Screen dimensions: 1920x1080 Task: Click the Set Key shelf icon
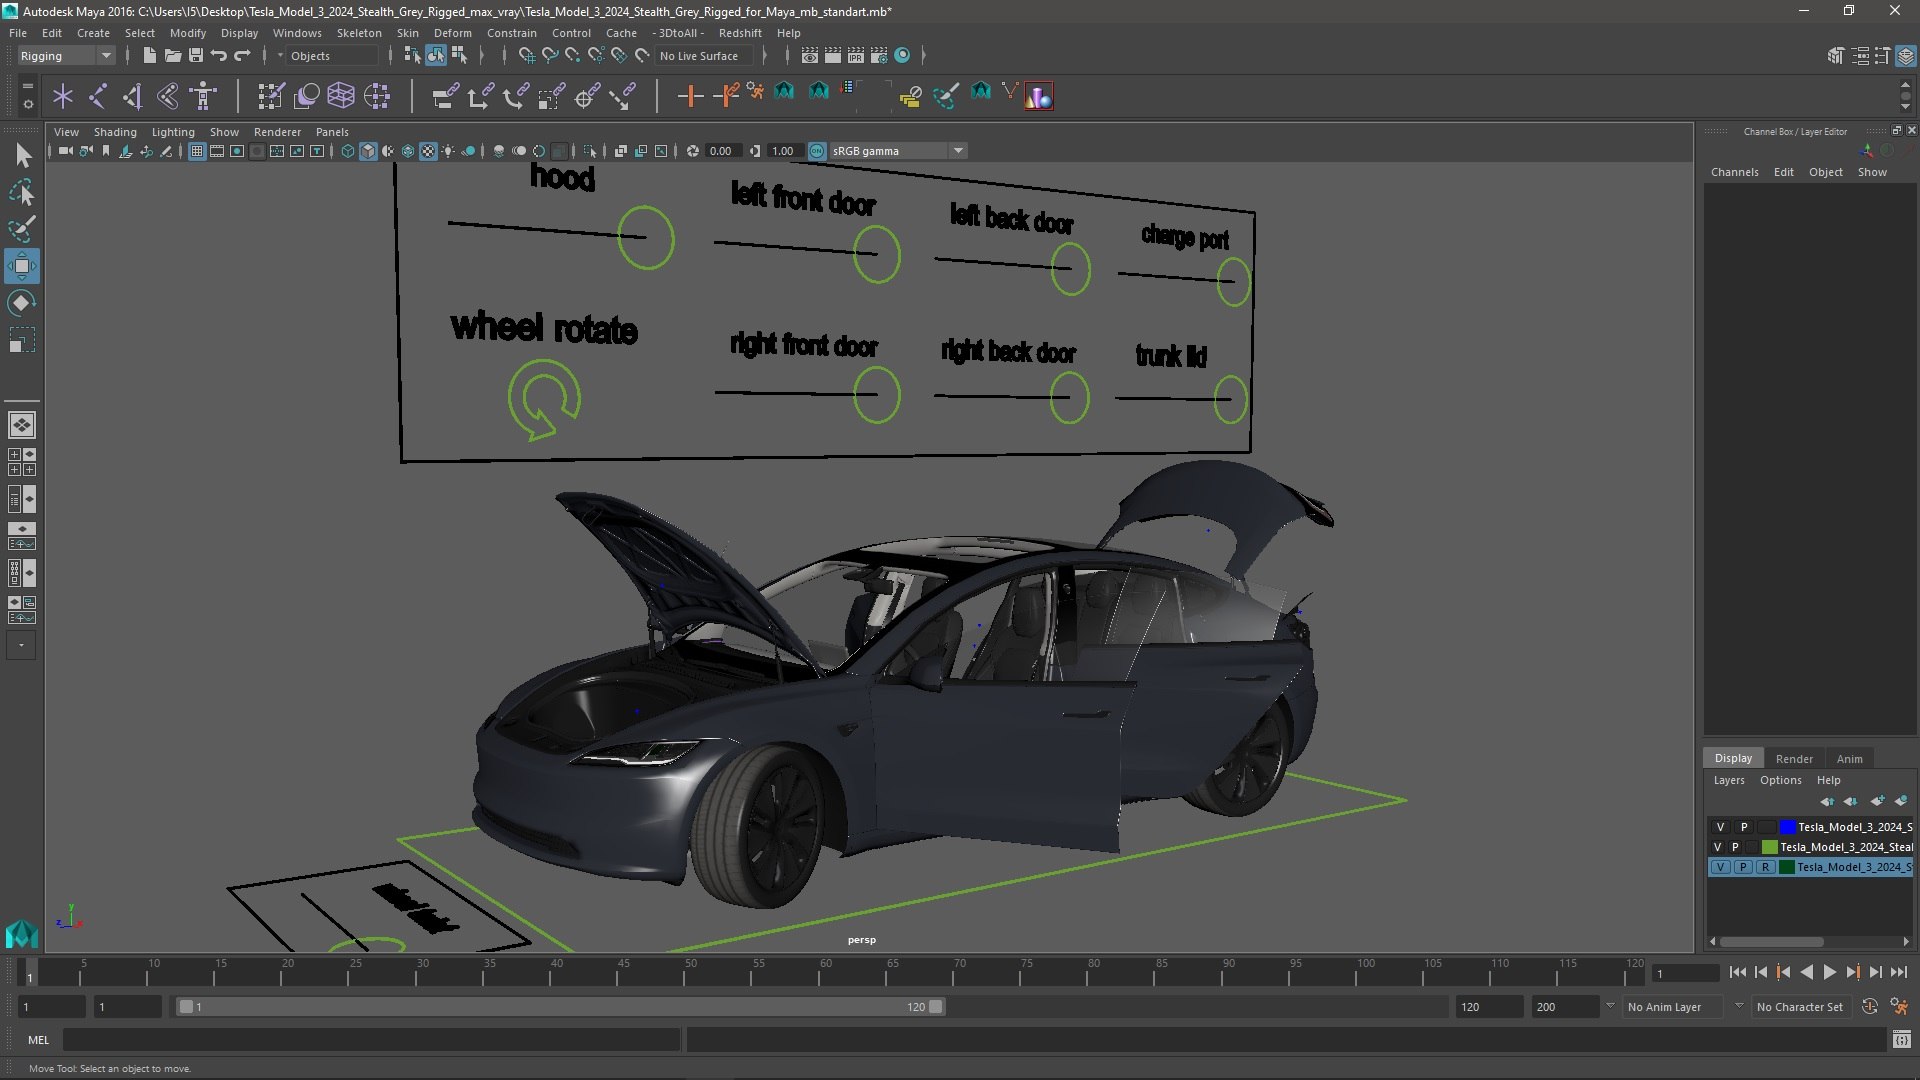(x=690, y=96)
